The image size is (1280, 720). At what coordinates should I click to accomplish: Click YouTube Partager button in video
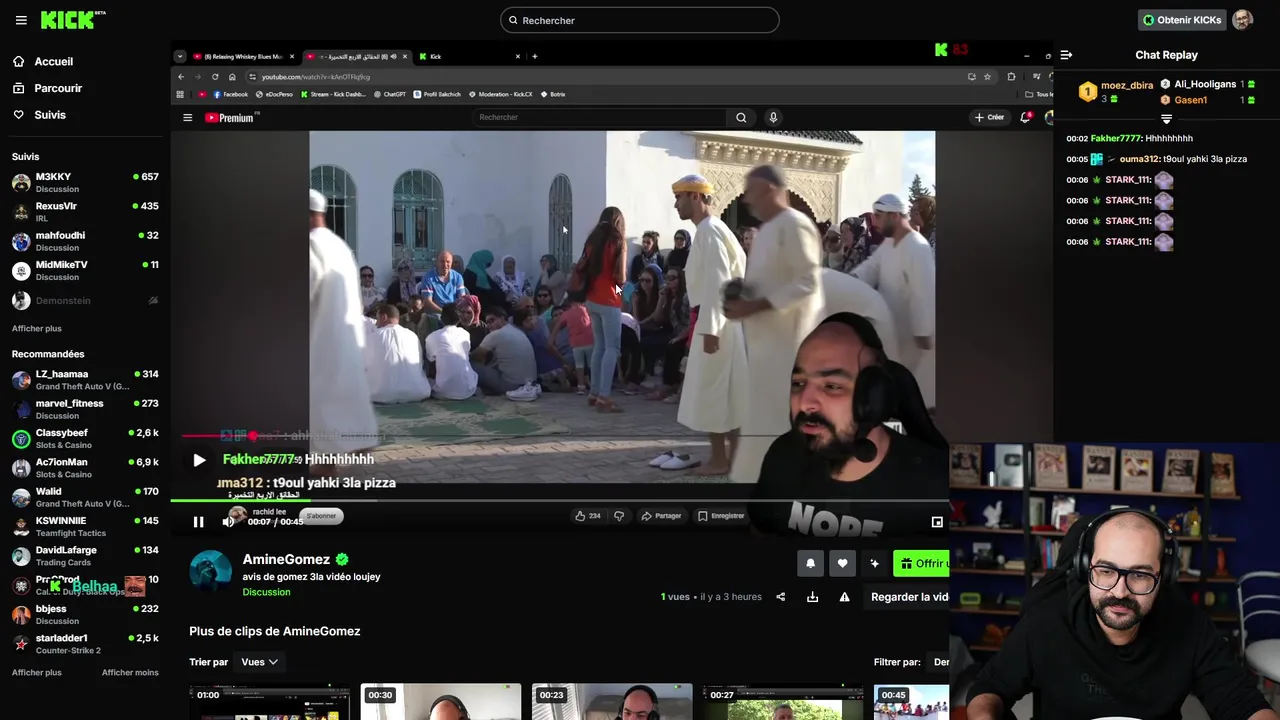[x=661, y=516]
